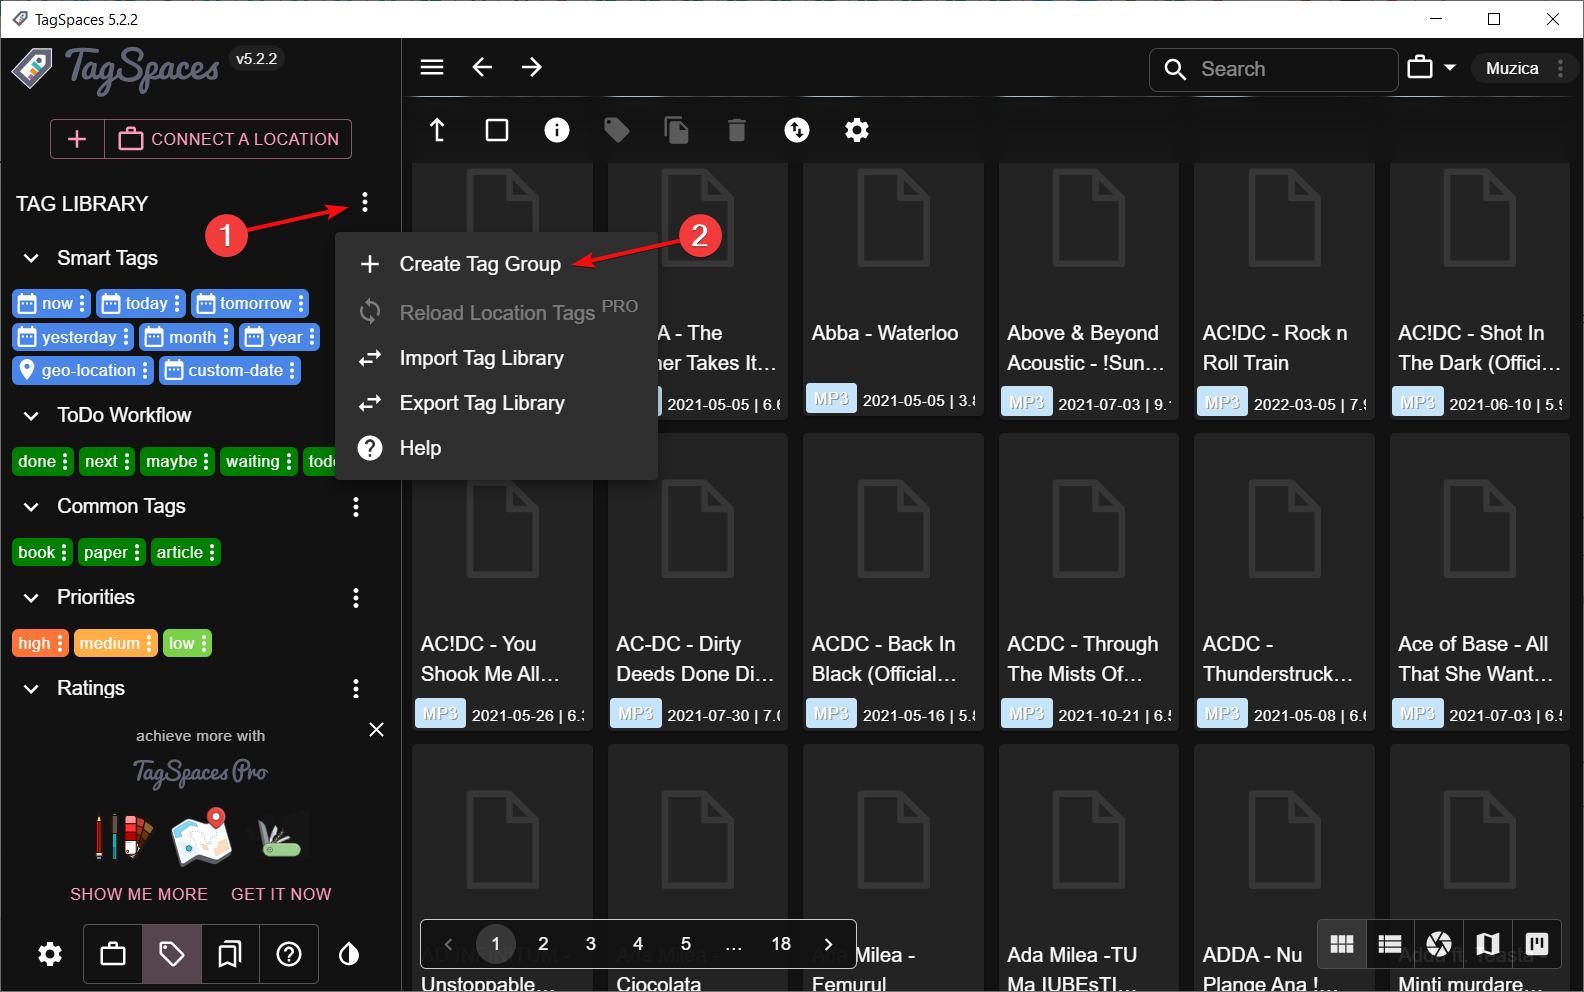Click the 'today' smart tag
Screen dimensions: 1584x992
tap(141, 303)
